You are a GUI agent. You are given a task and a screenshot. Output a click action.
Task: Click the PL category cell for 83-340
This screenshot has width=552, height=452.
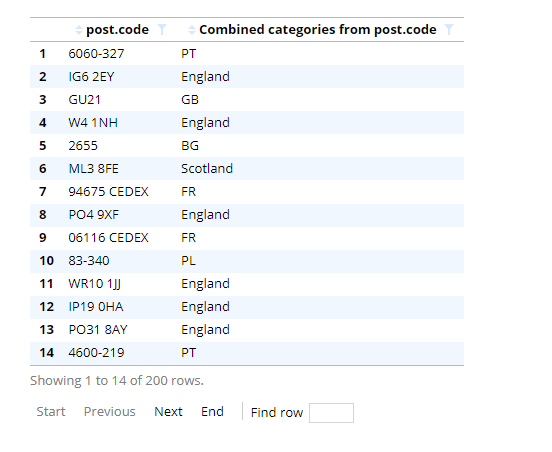coord(188,261)
